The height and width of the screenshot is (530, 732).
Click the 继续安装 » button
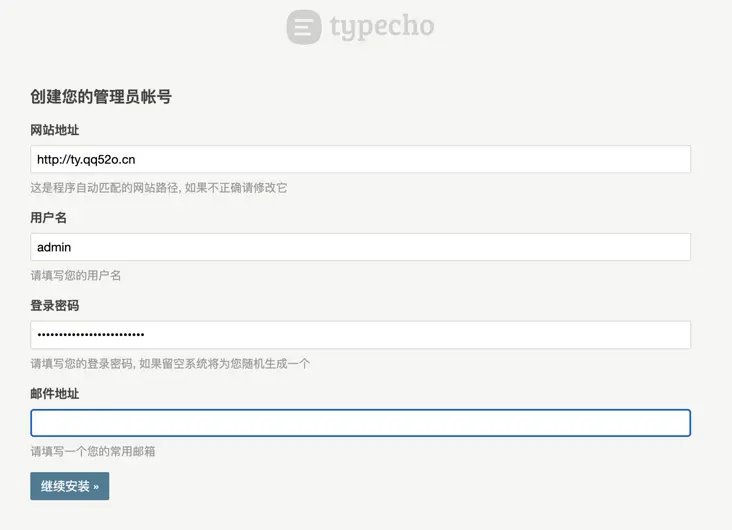[69, 486]
